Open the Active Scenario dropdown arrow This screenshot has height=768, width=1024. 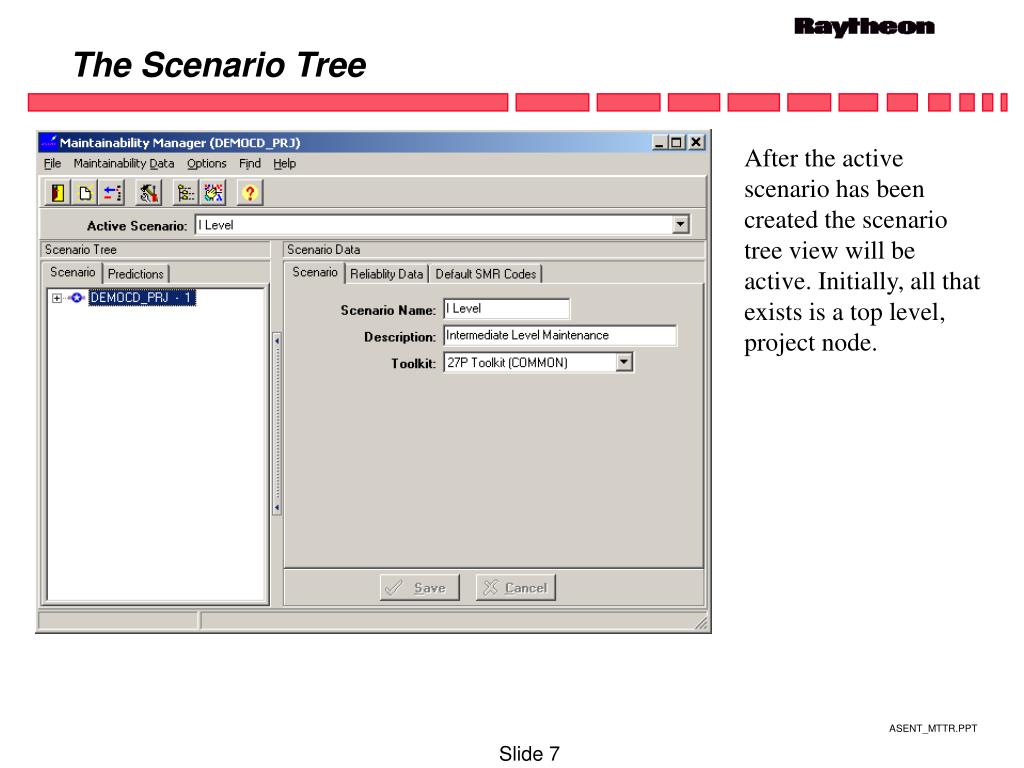(680, 225)
